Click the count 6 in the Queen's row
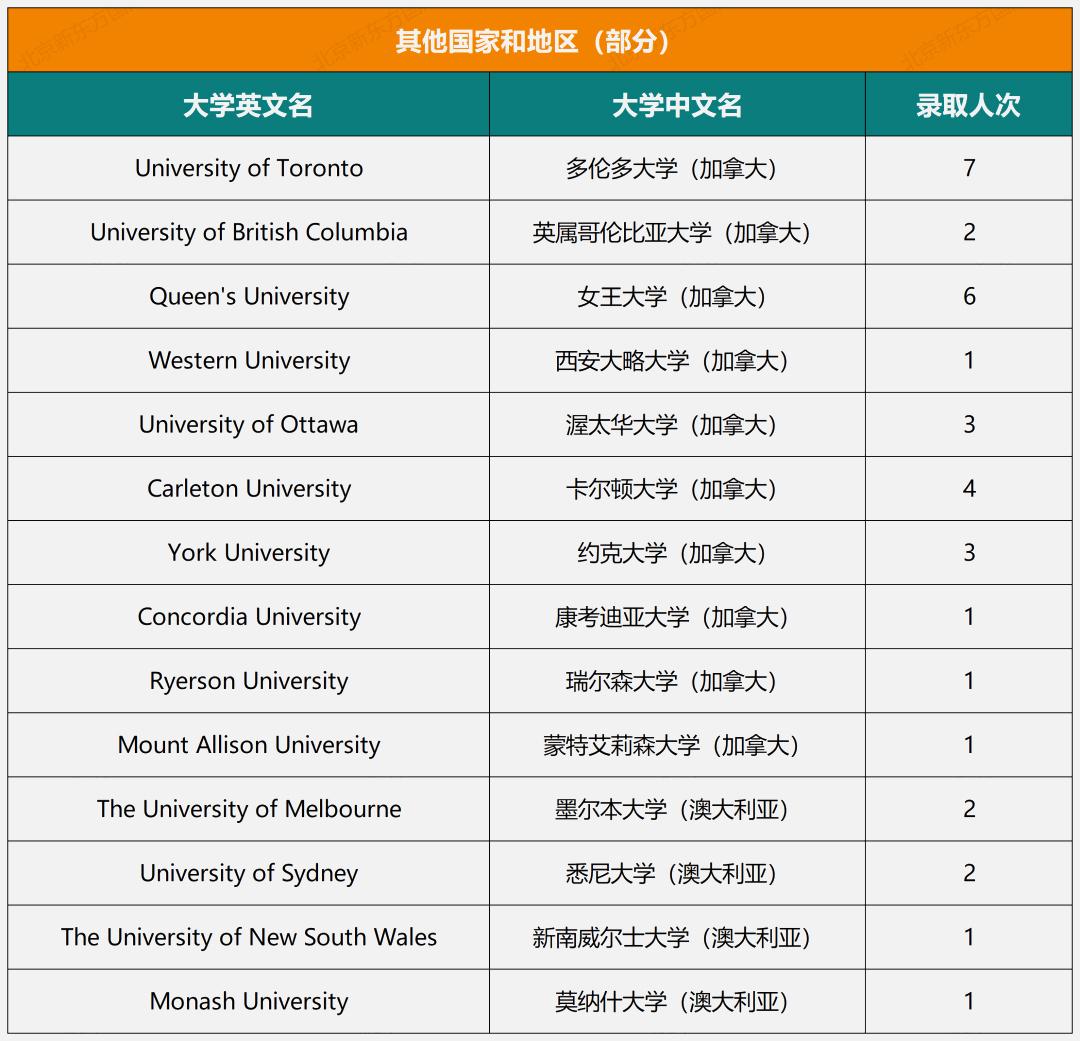Image resolution: width=1080 pixels, height=1041 pixels. pyautogui.click(x=969, y=296)
